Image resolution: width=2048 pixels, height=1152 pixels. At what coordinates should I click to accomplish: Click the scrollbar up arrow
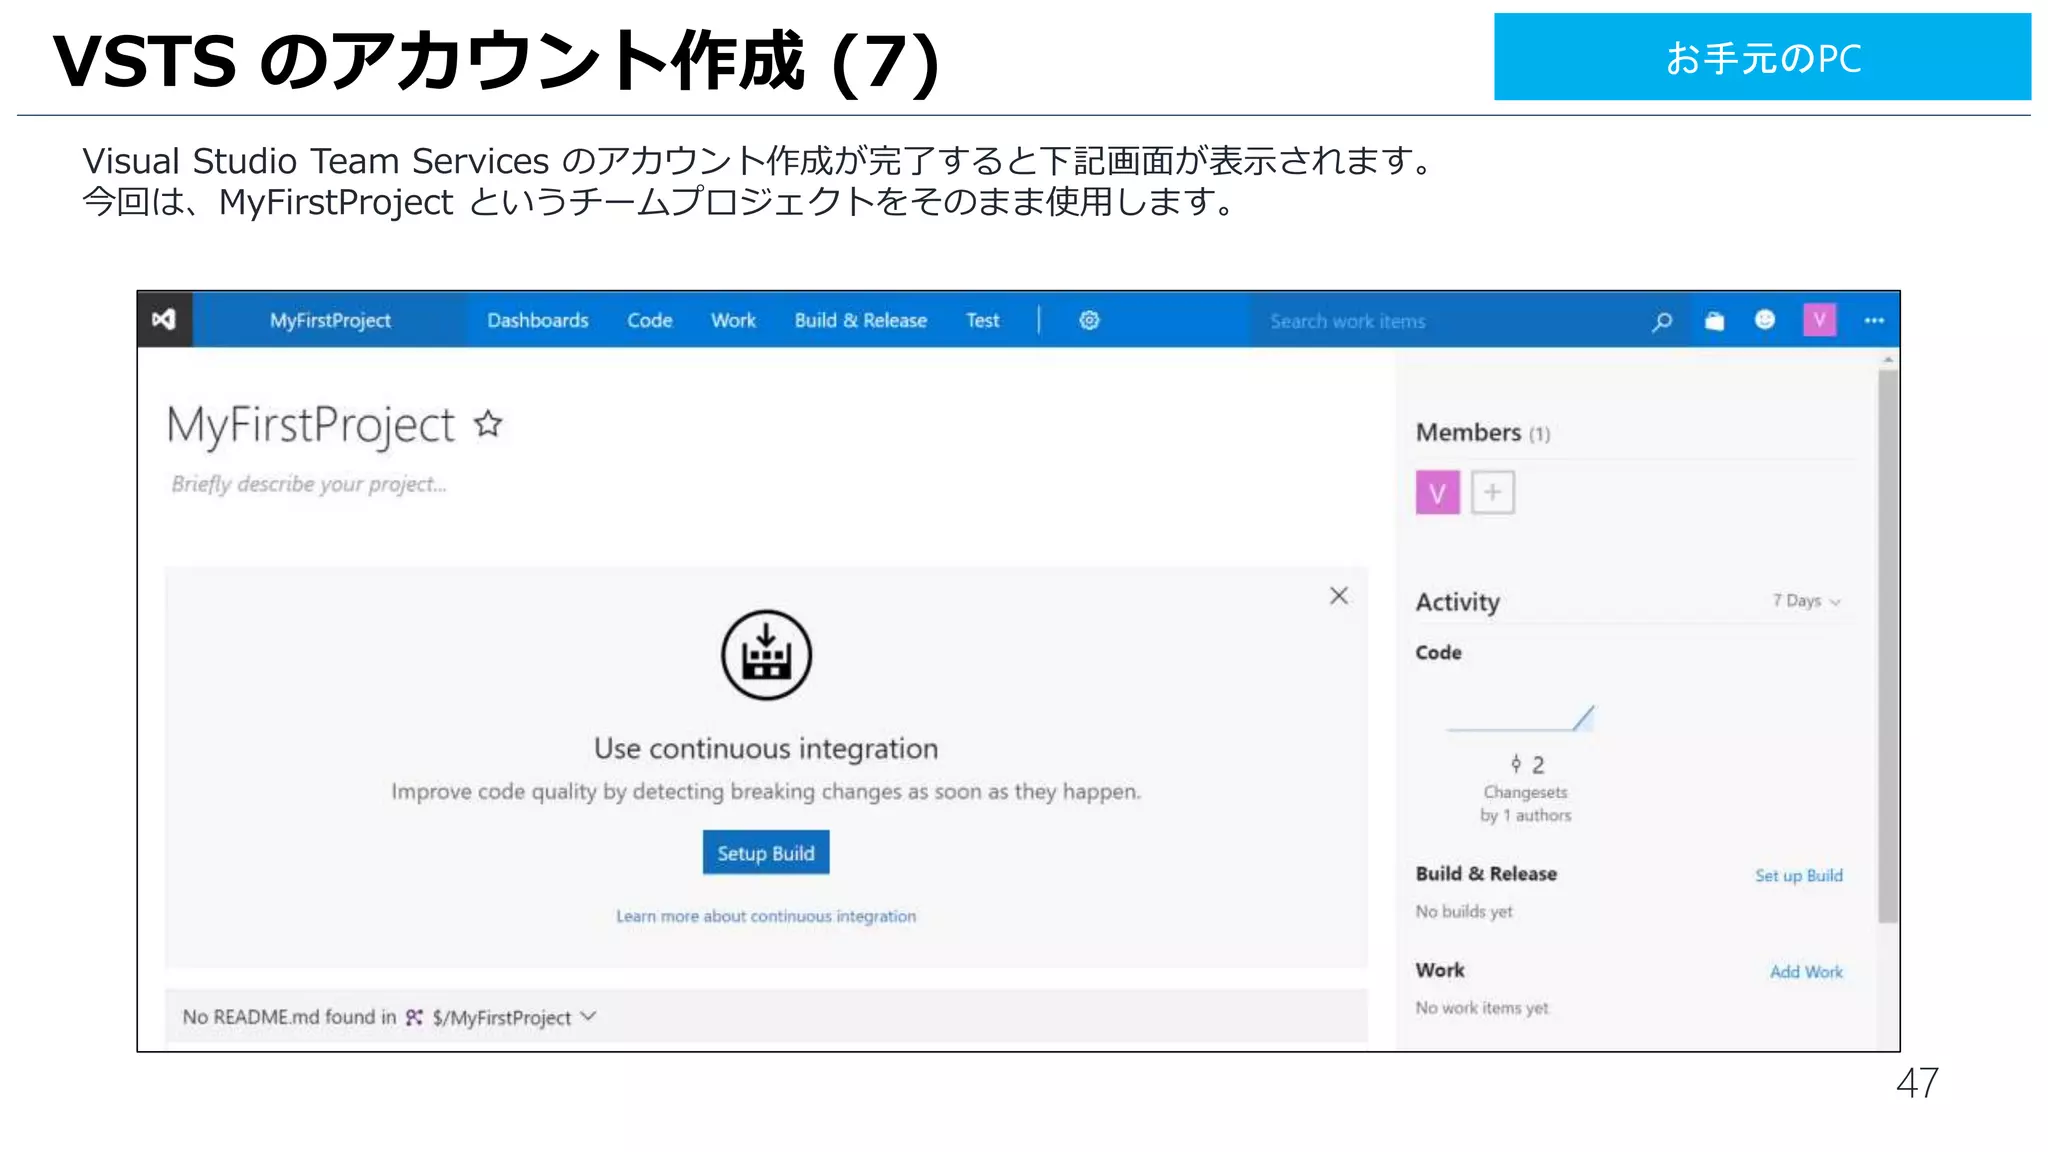coord(1887,359)
